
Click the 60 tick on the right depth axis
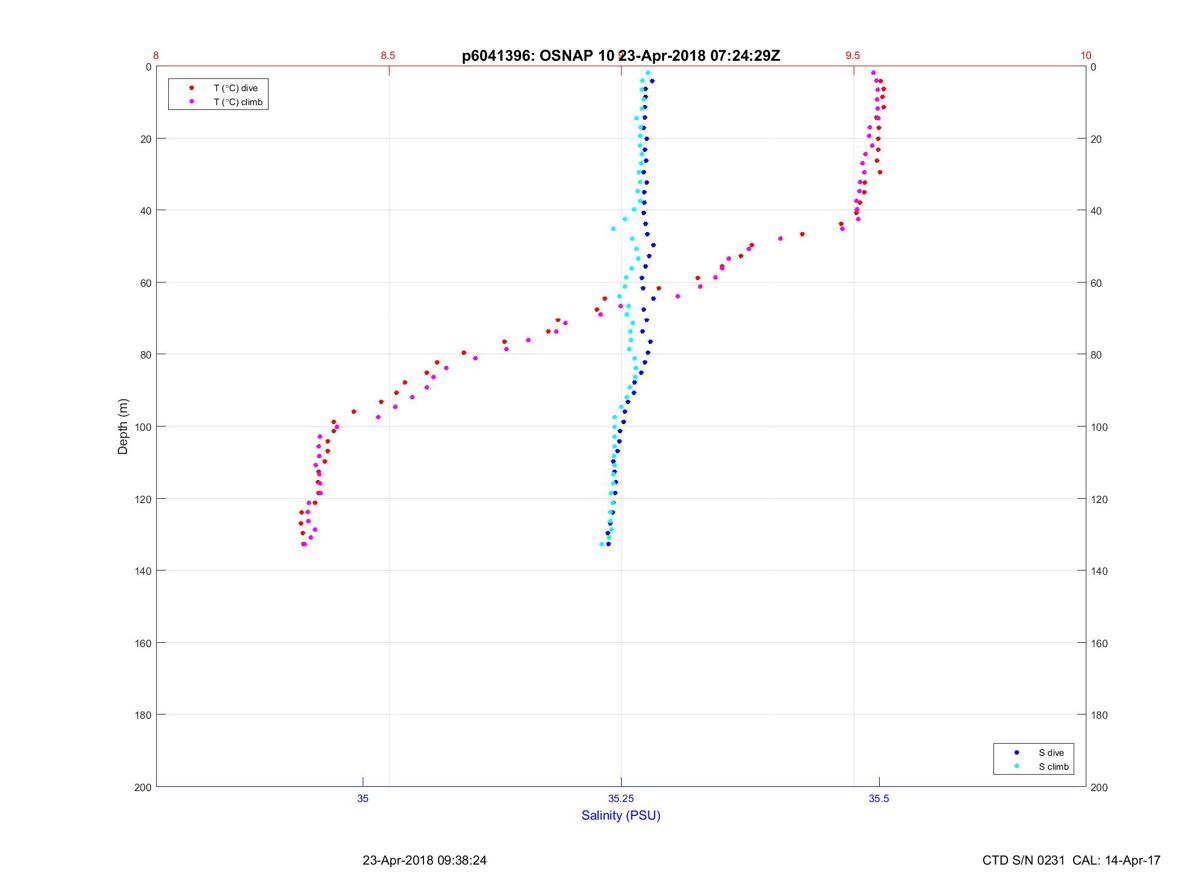pos(1097,283)
